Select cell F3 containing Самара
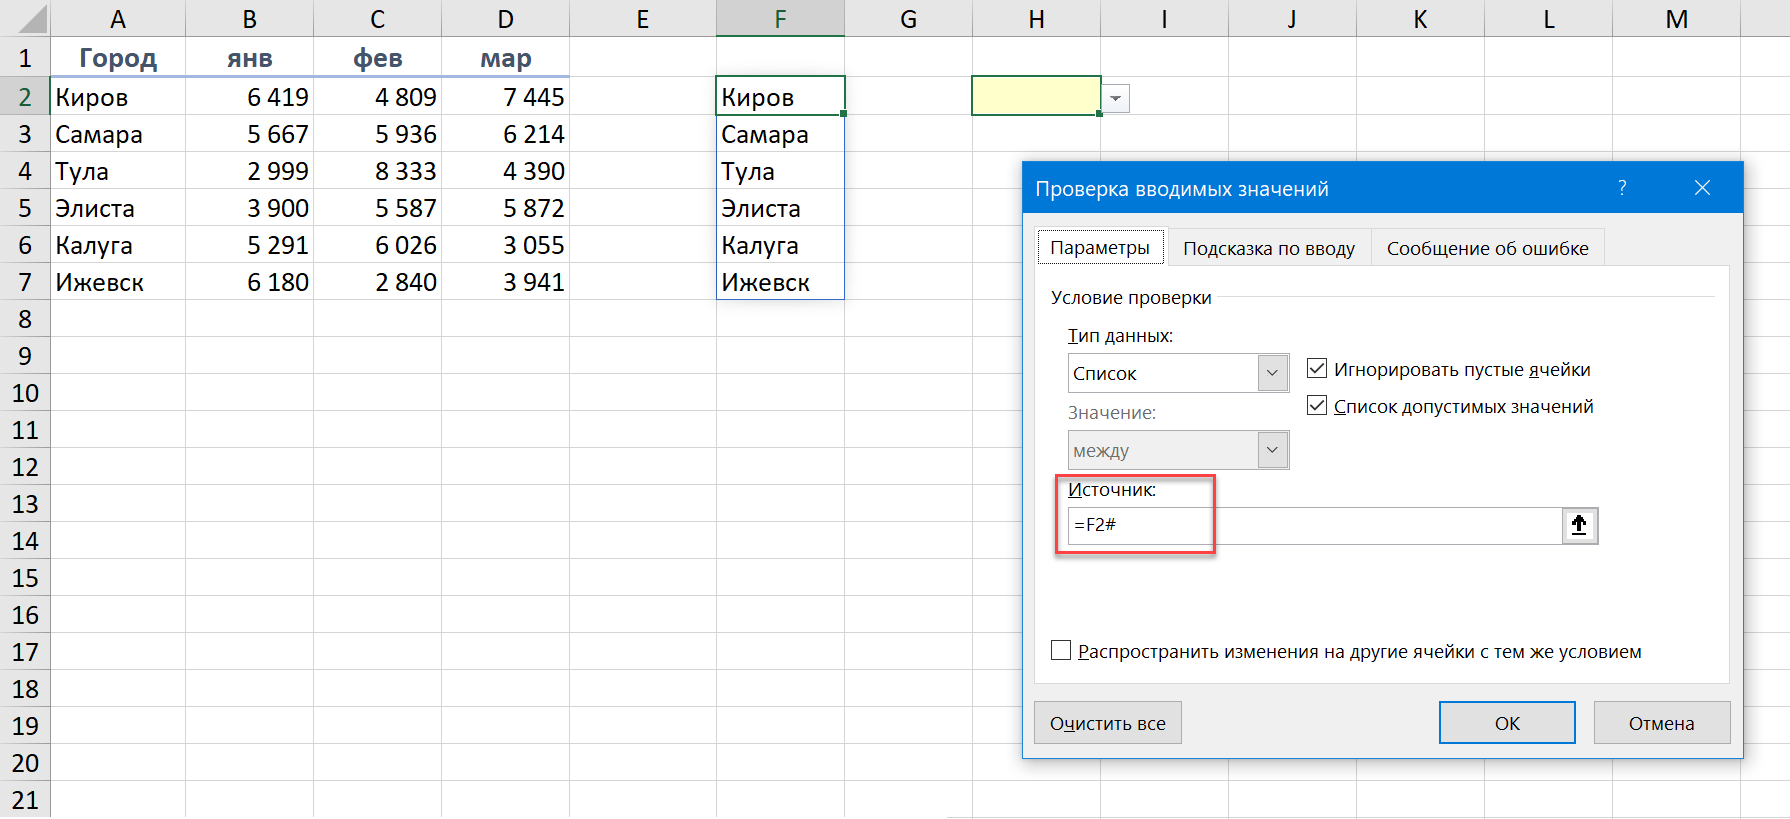Image resolution: width=1790 pixels, height=819 pixels. (780, 134)
